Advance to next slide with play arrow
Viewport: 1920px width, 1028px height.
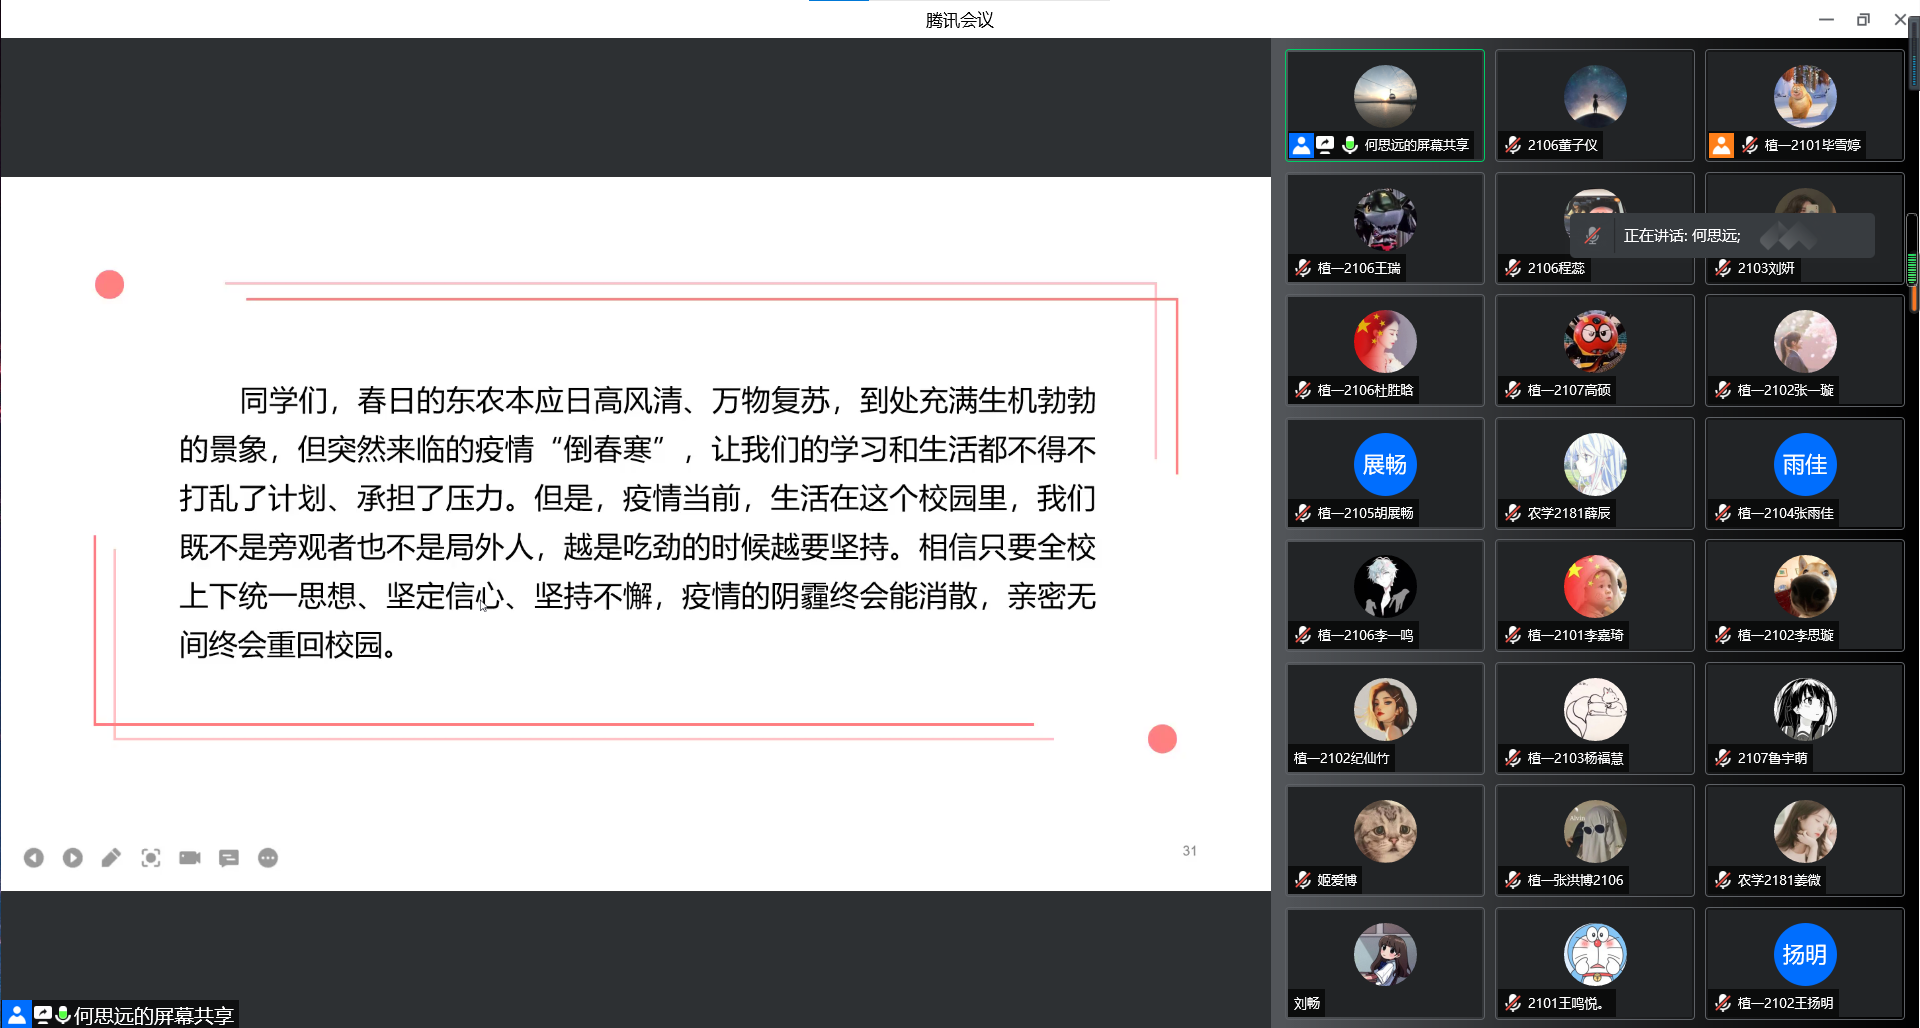click(x=73, y=858)
